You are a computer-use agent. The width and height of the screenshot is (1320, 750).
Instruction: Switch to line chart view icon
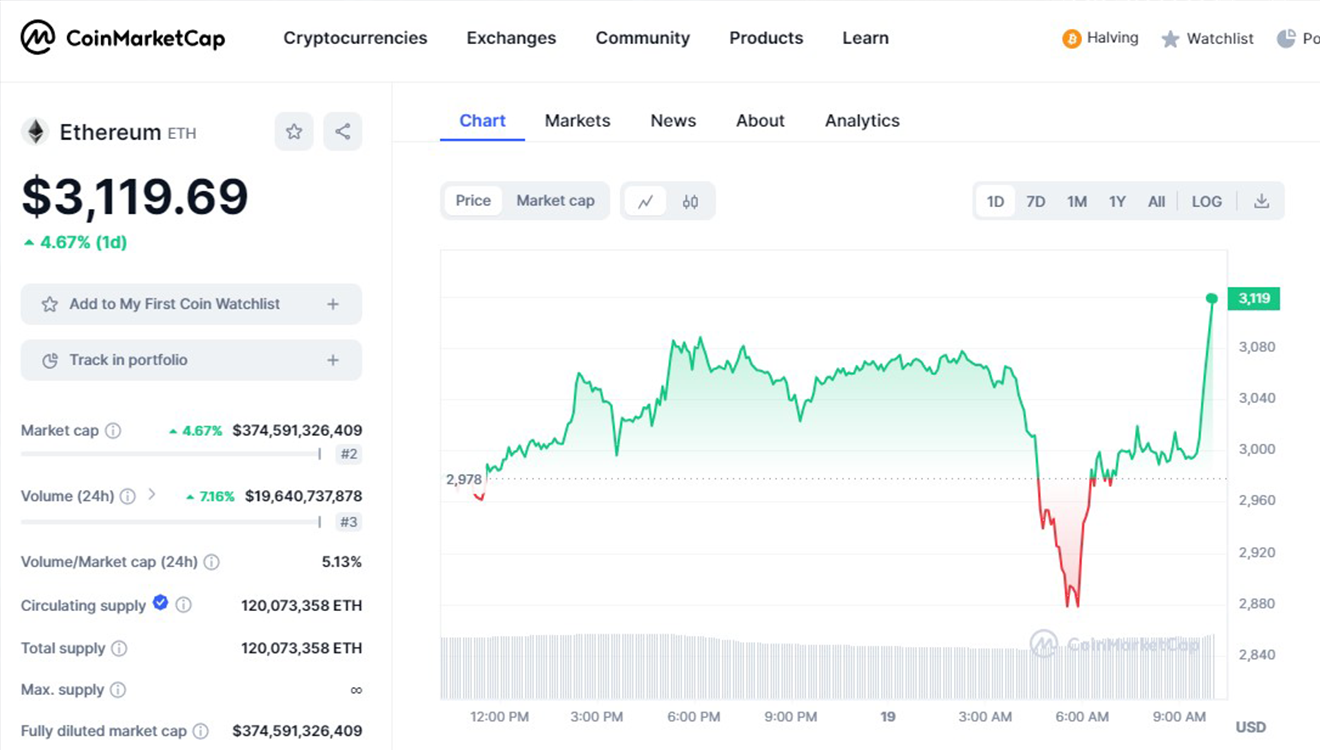(x=646, y=201)
